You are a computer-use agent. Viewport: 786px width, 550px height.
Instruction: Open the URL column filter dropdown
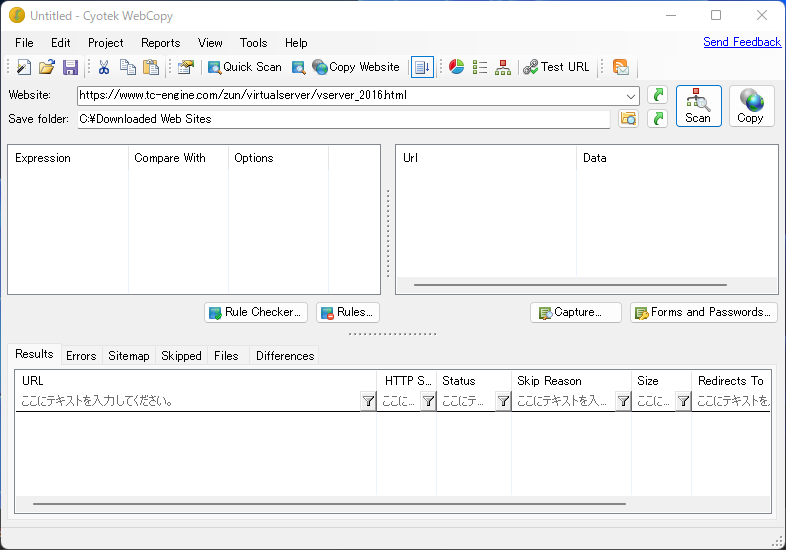pos(368,401)
